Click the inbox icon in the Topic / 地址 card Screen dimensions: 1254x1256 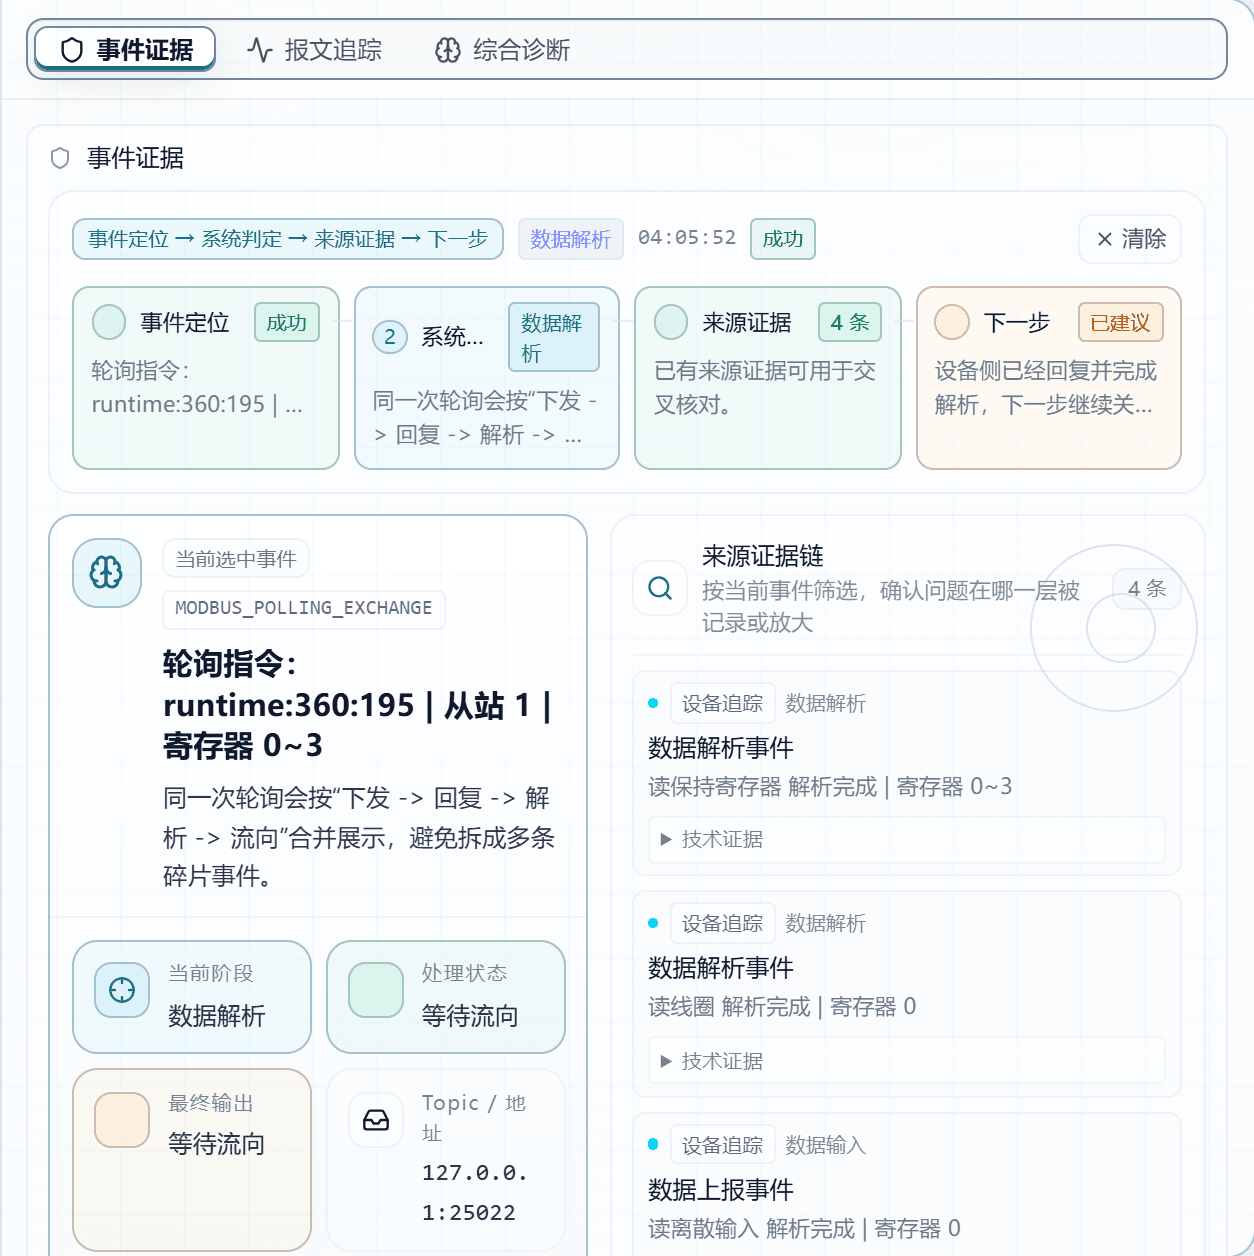[x=376, y=1120]
